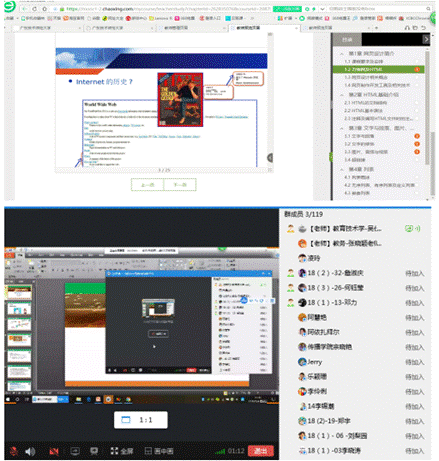The height and width of the screenshot is (461, 439).
Task: Click the orange badge beside section 3.2
Action: pos(417,144)
